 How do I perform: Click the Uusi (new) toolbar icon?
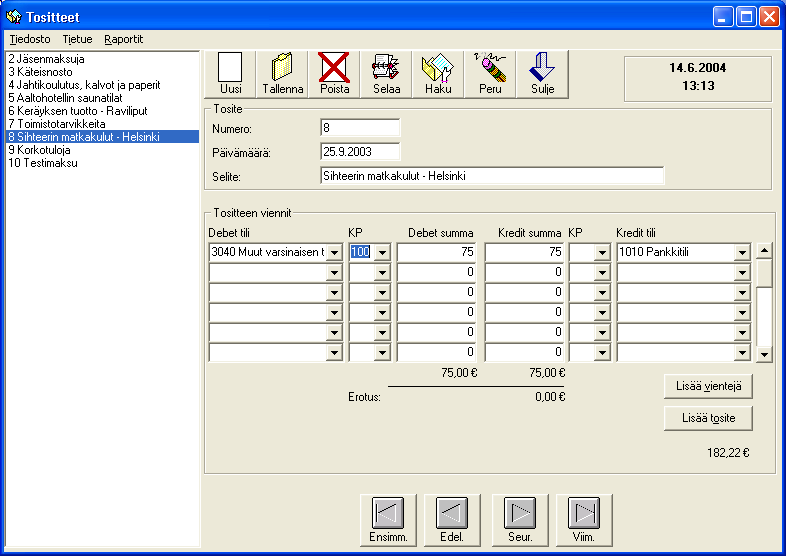click(x=231, y=74)
